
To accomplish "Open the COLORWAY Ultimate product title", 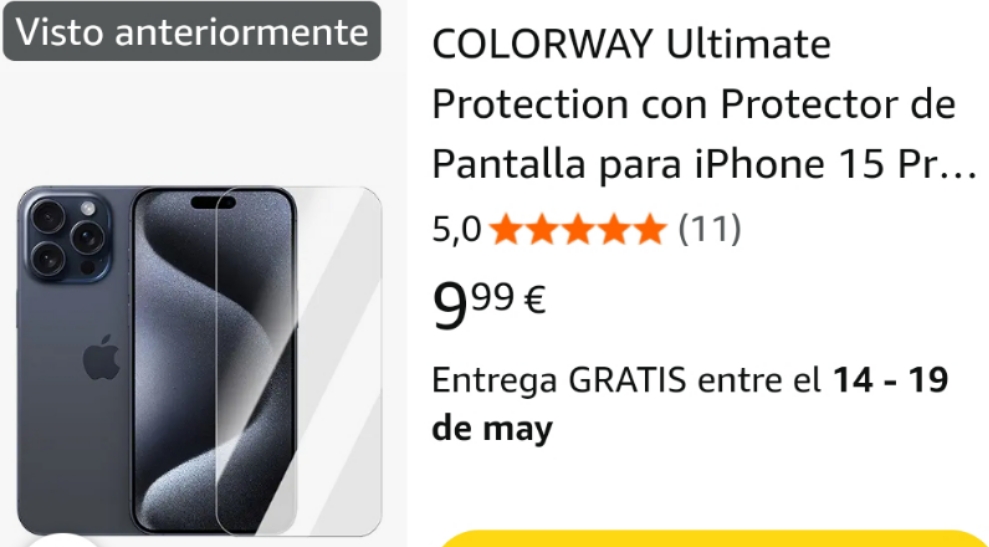I will (704, 103).
